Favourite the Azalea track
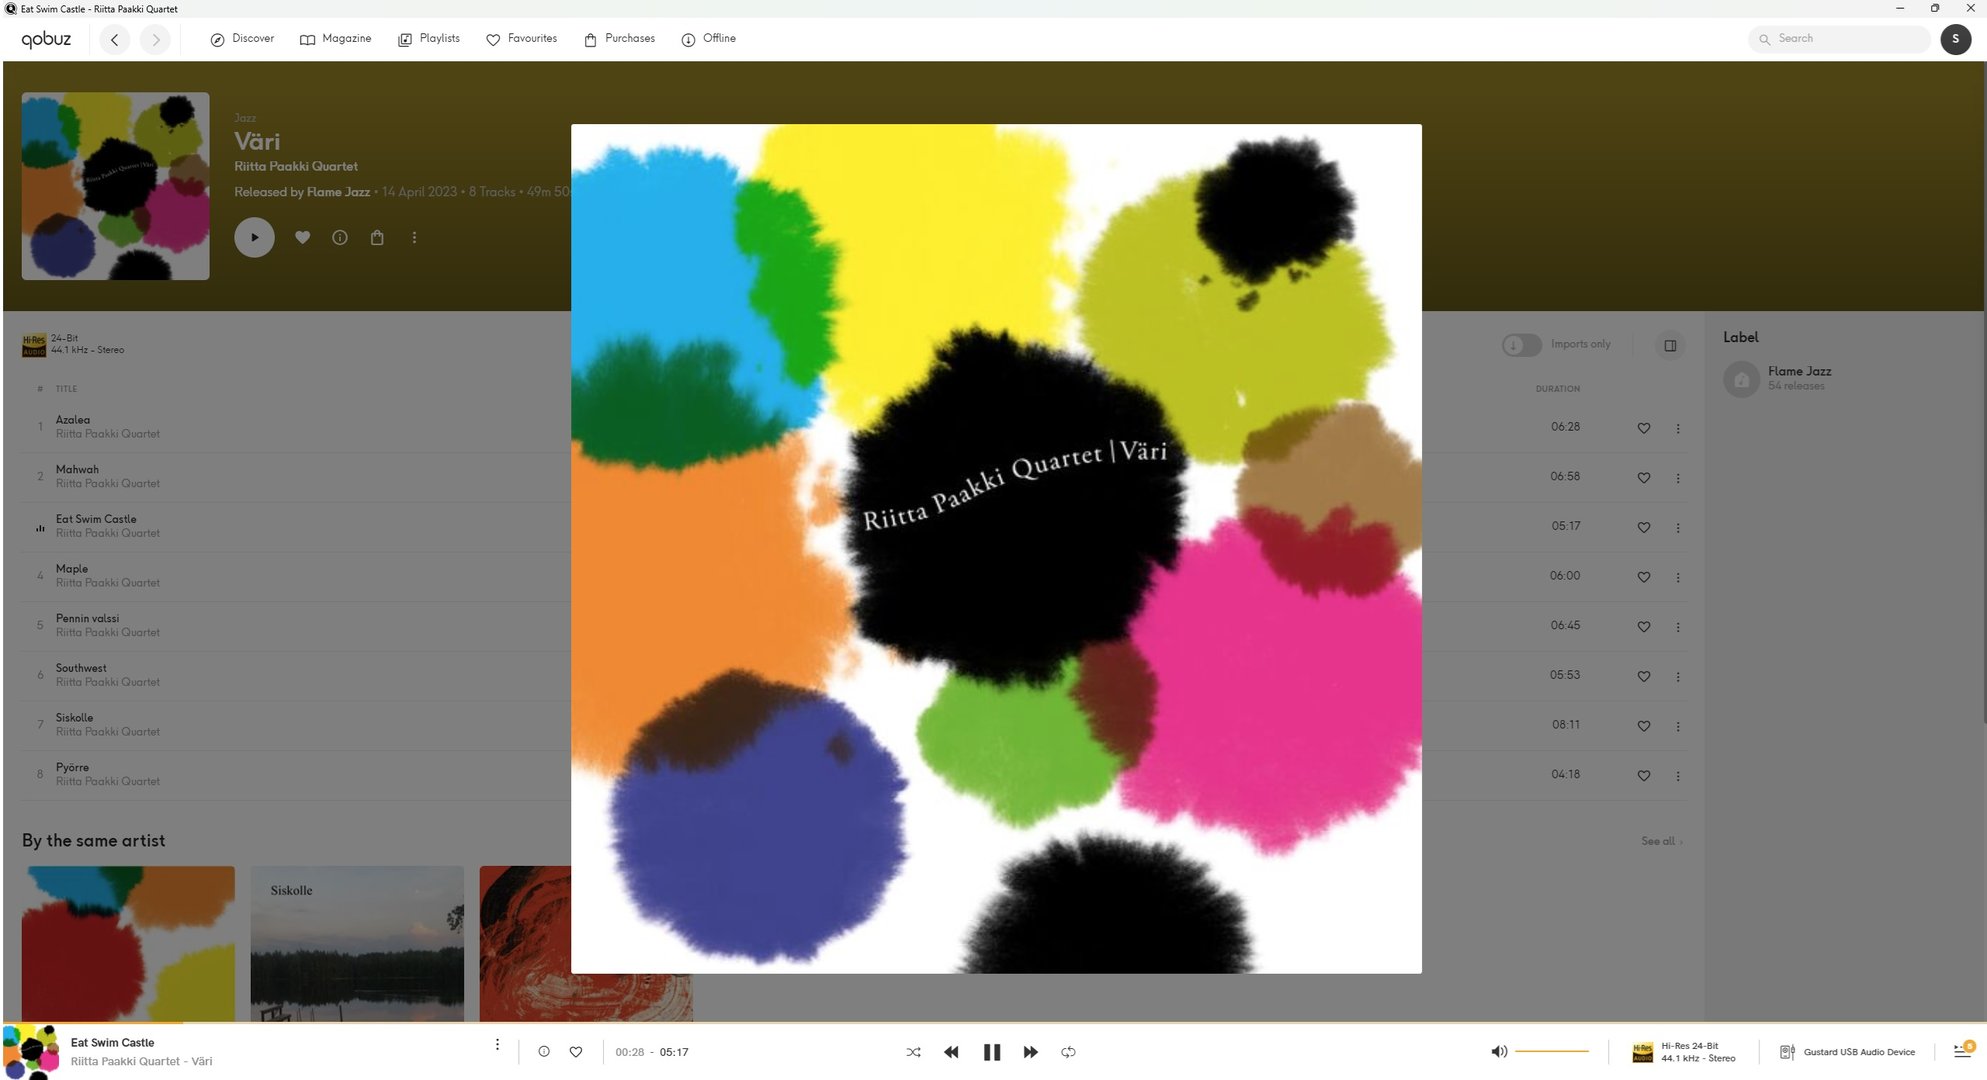This screenshot has width=1987, height=1080. [1643, 428]
